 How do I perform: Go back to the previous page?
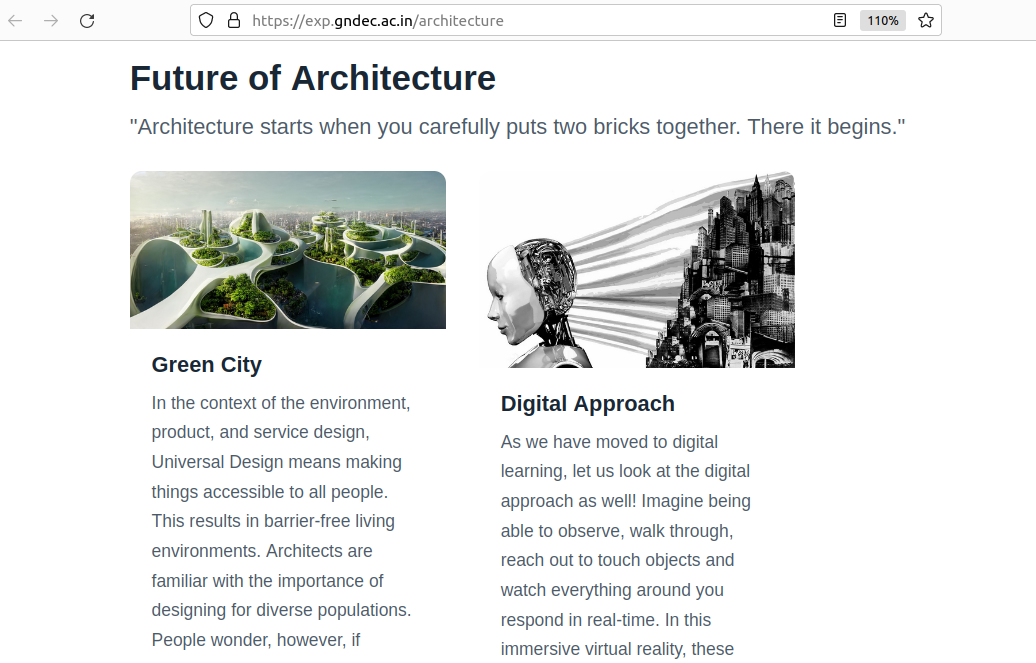point(16,20)
